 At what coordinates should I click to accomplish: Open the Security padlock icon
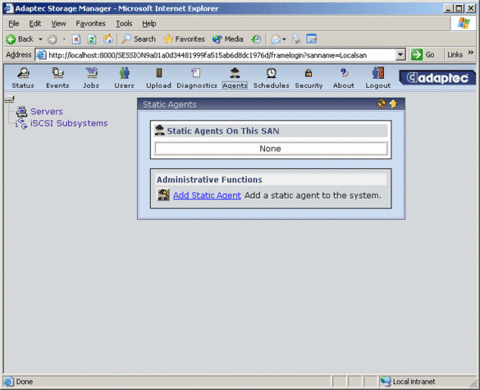309,73
